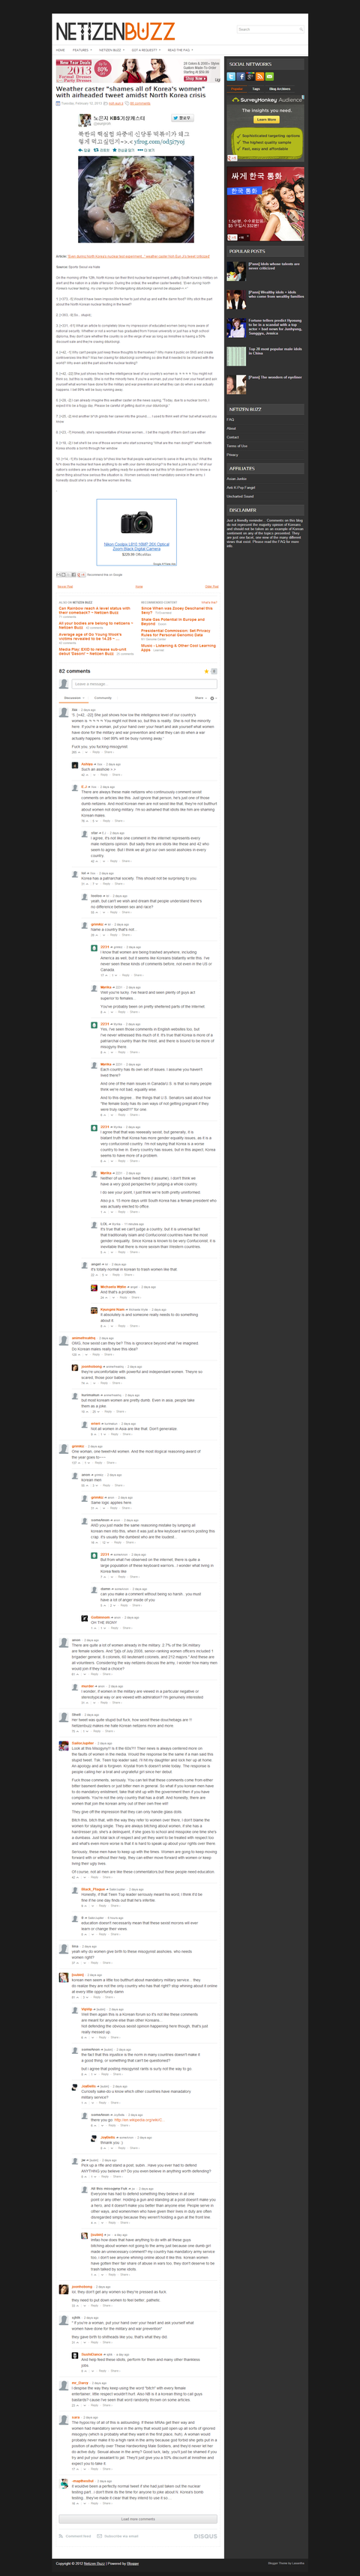Click the Nikon Coolpix camera ad thumbnail
360x2576 pixels.
137,523
